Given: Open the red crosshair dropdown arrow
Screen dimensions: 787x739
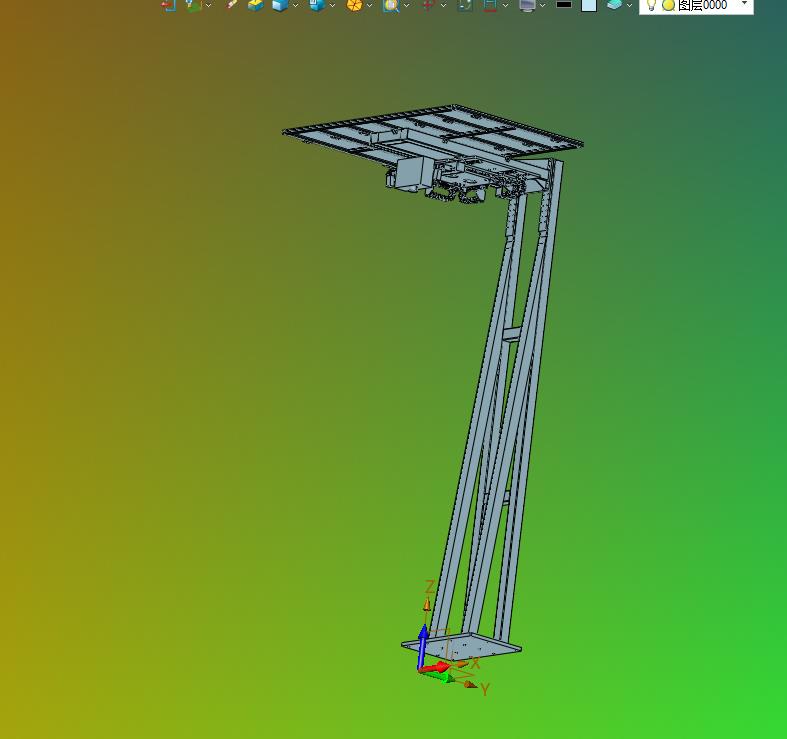Looking at the screenshot, I should tap(443, 6).
